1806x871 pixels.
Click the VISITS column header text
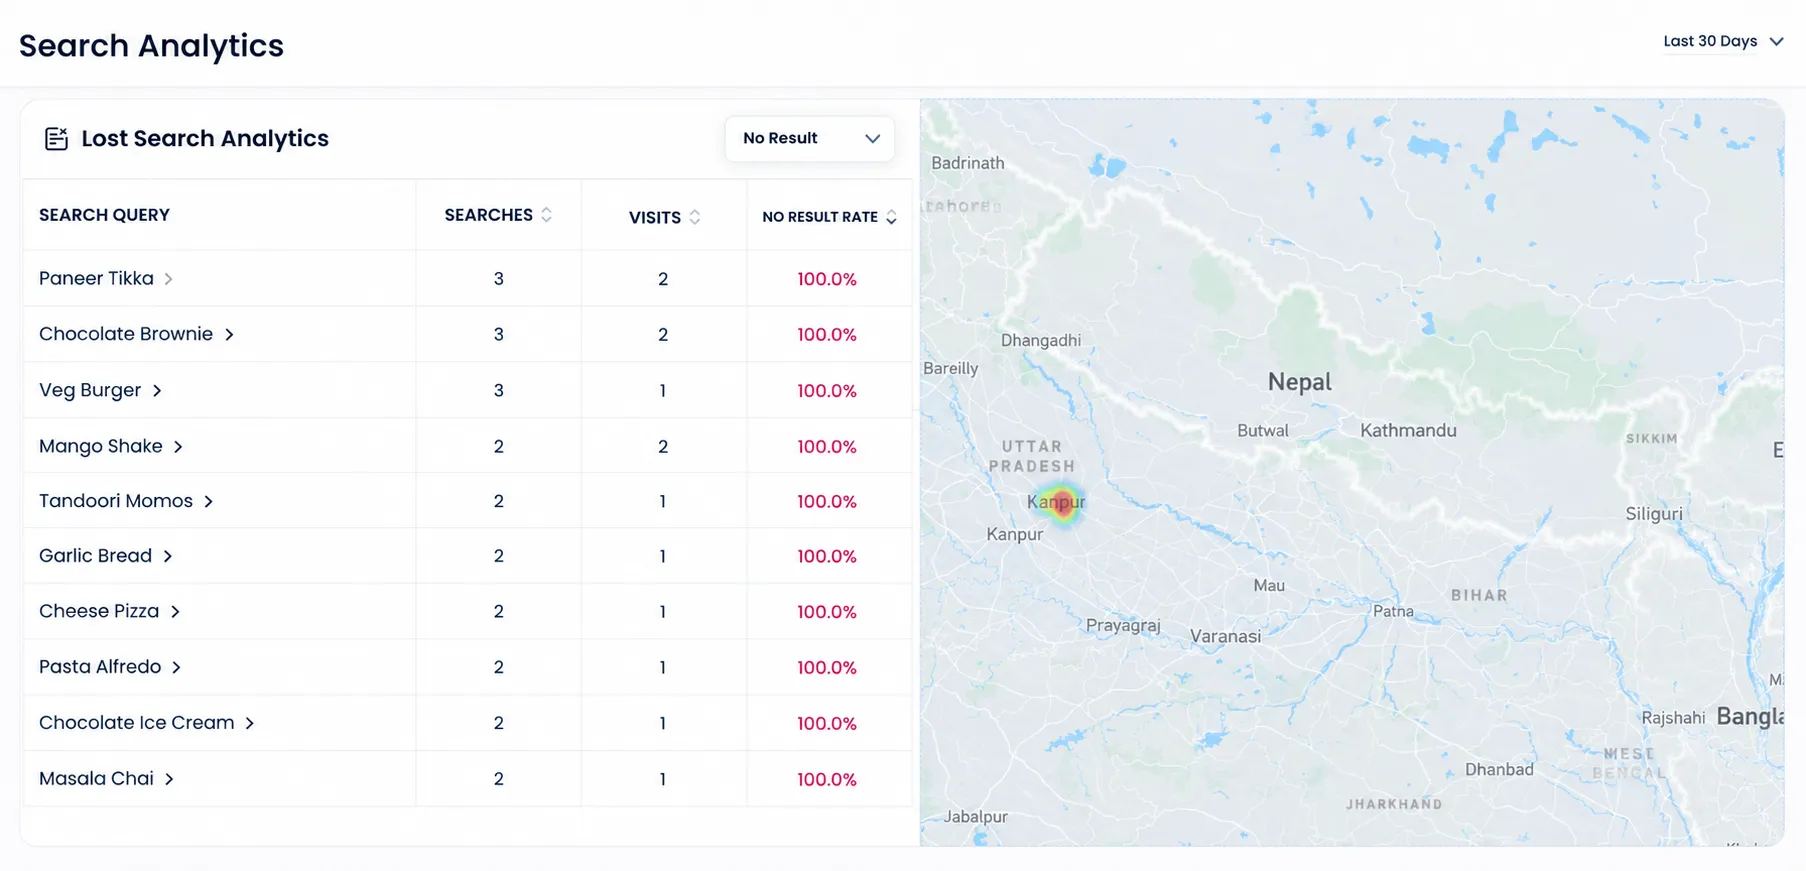point(655,217)
